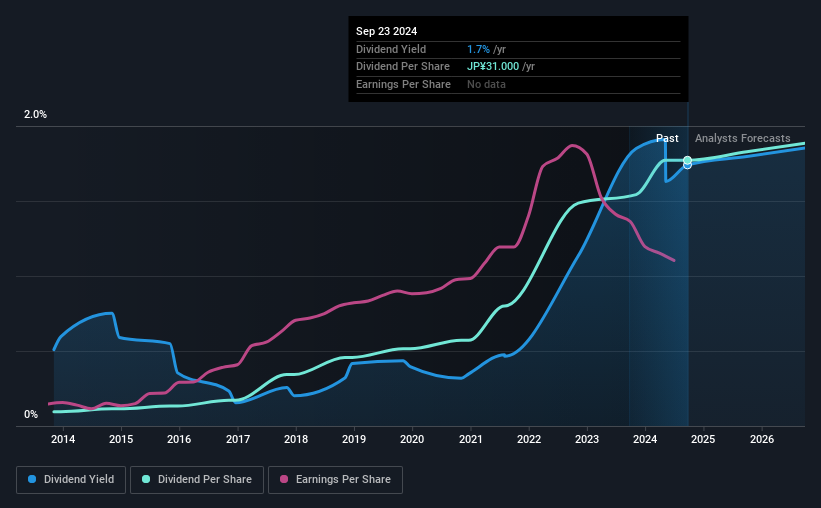Toggle the Dividend Per Share legend button

[x=197, y=480]
